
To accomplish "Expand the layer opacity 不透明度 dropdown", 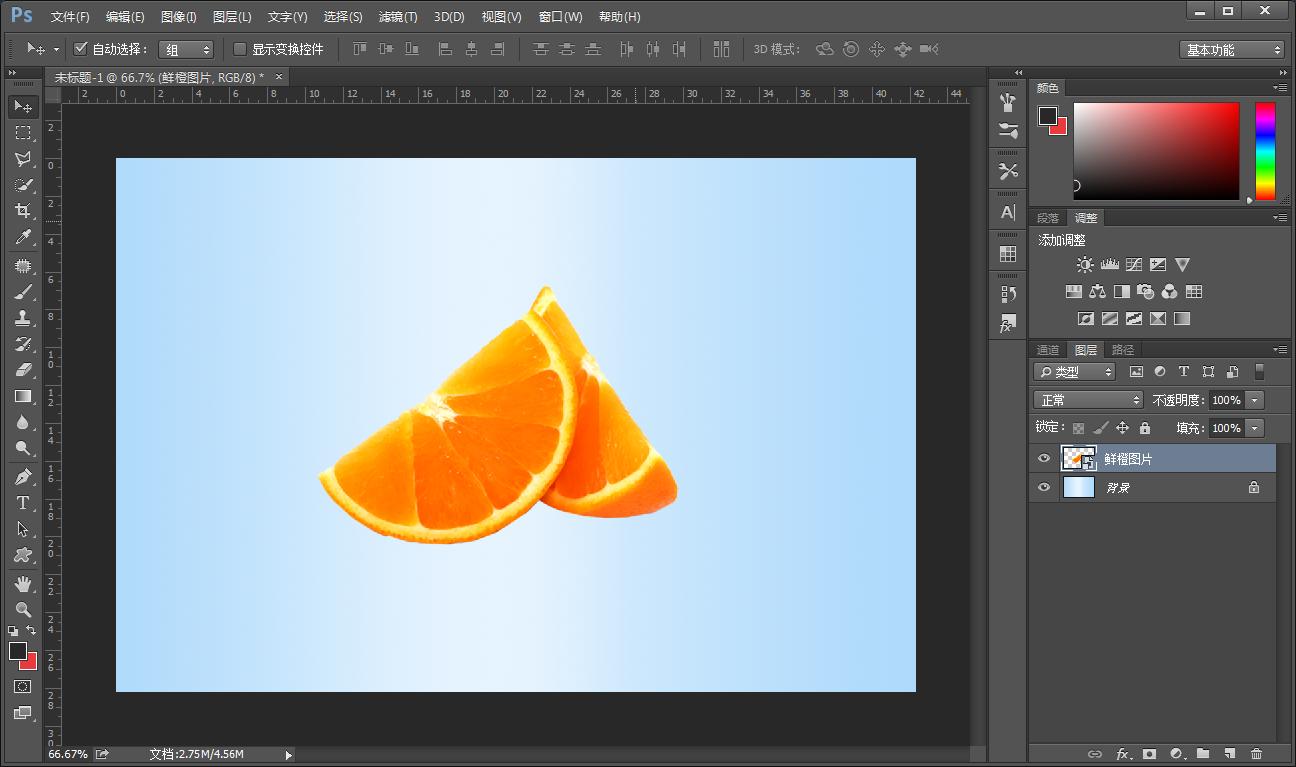I will click(1254, 400).
